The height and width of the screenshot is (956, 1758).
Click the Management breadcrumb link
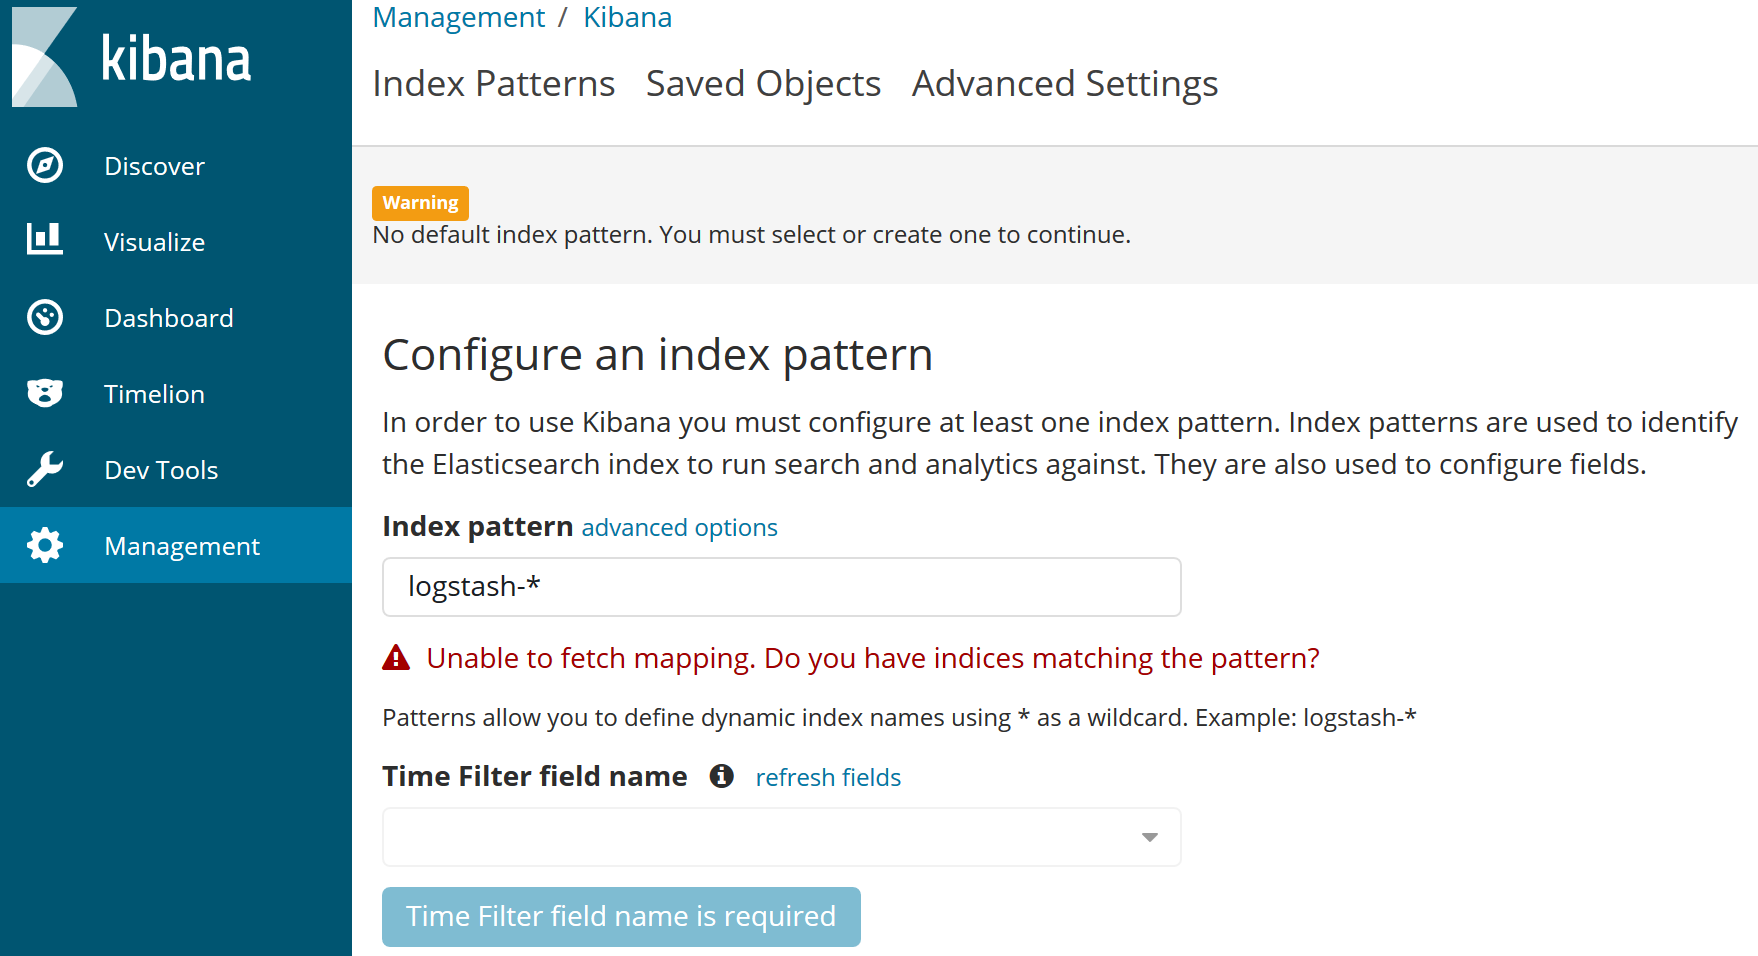[459, 17]
